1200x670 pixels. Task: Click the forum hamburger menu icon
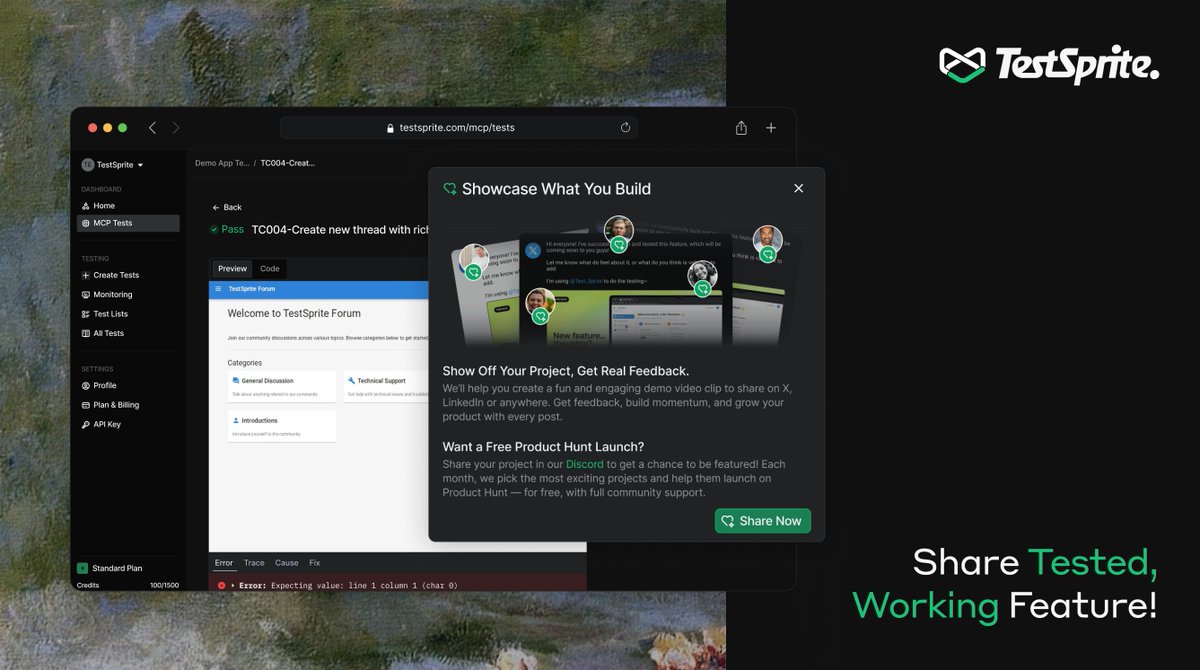tap(218, 288)
